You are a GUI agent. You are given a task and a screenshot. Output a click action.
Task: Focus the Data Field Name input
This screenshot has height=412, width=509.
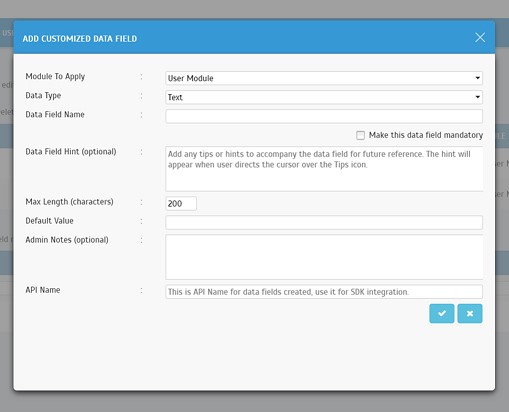tap(324, 116)
